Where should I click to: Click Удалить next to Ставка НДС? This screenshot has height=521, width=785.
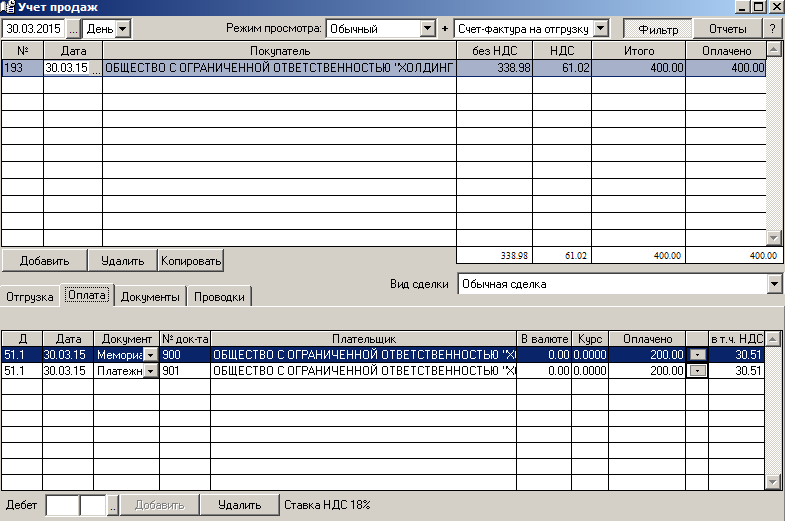[239, 506]
